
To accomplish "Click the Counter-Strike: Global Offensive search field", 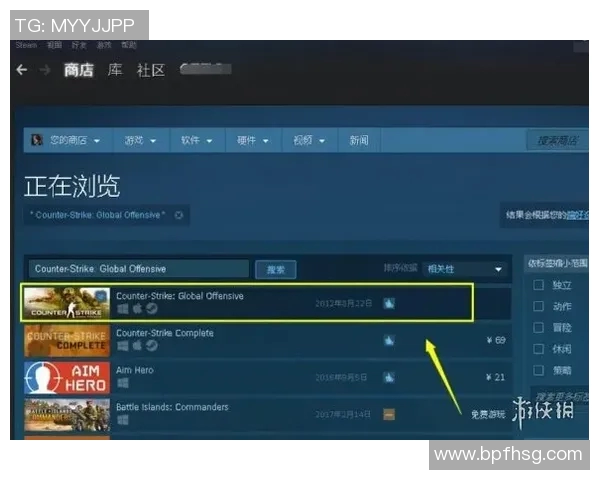I will point(139,269).
